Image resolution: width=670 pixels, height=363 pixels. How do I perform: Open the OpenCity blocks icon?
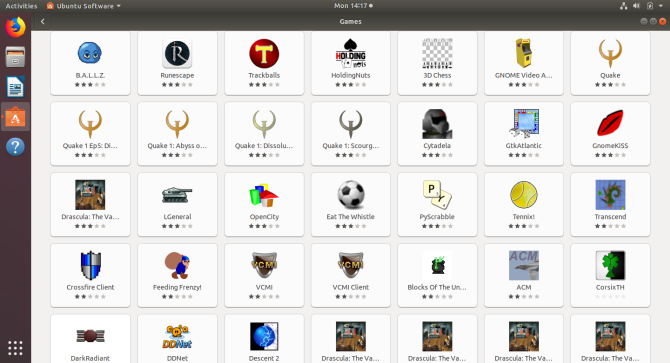(264, 195)
